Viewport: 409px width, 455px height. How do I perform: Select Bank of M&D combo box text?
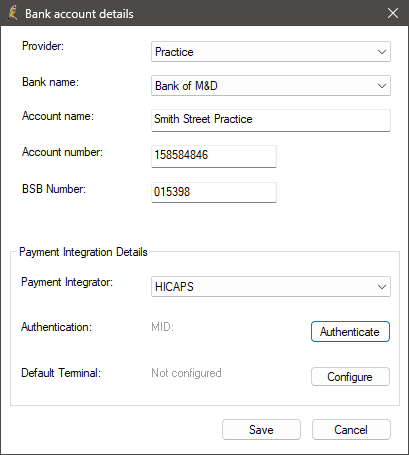(x=186, y=86)
